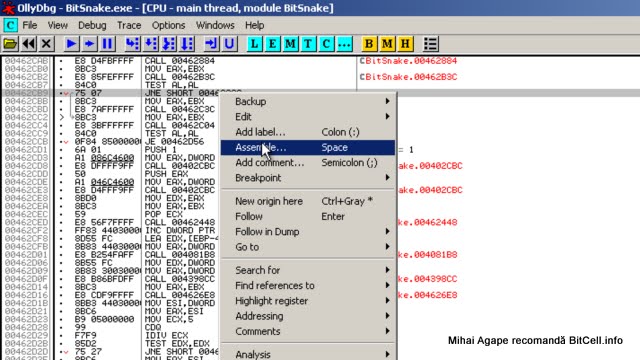Select the CALL 004081B8 instruction
This screenshot has width=640, height=360.
pyautogui.click(x=180, y=255)
